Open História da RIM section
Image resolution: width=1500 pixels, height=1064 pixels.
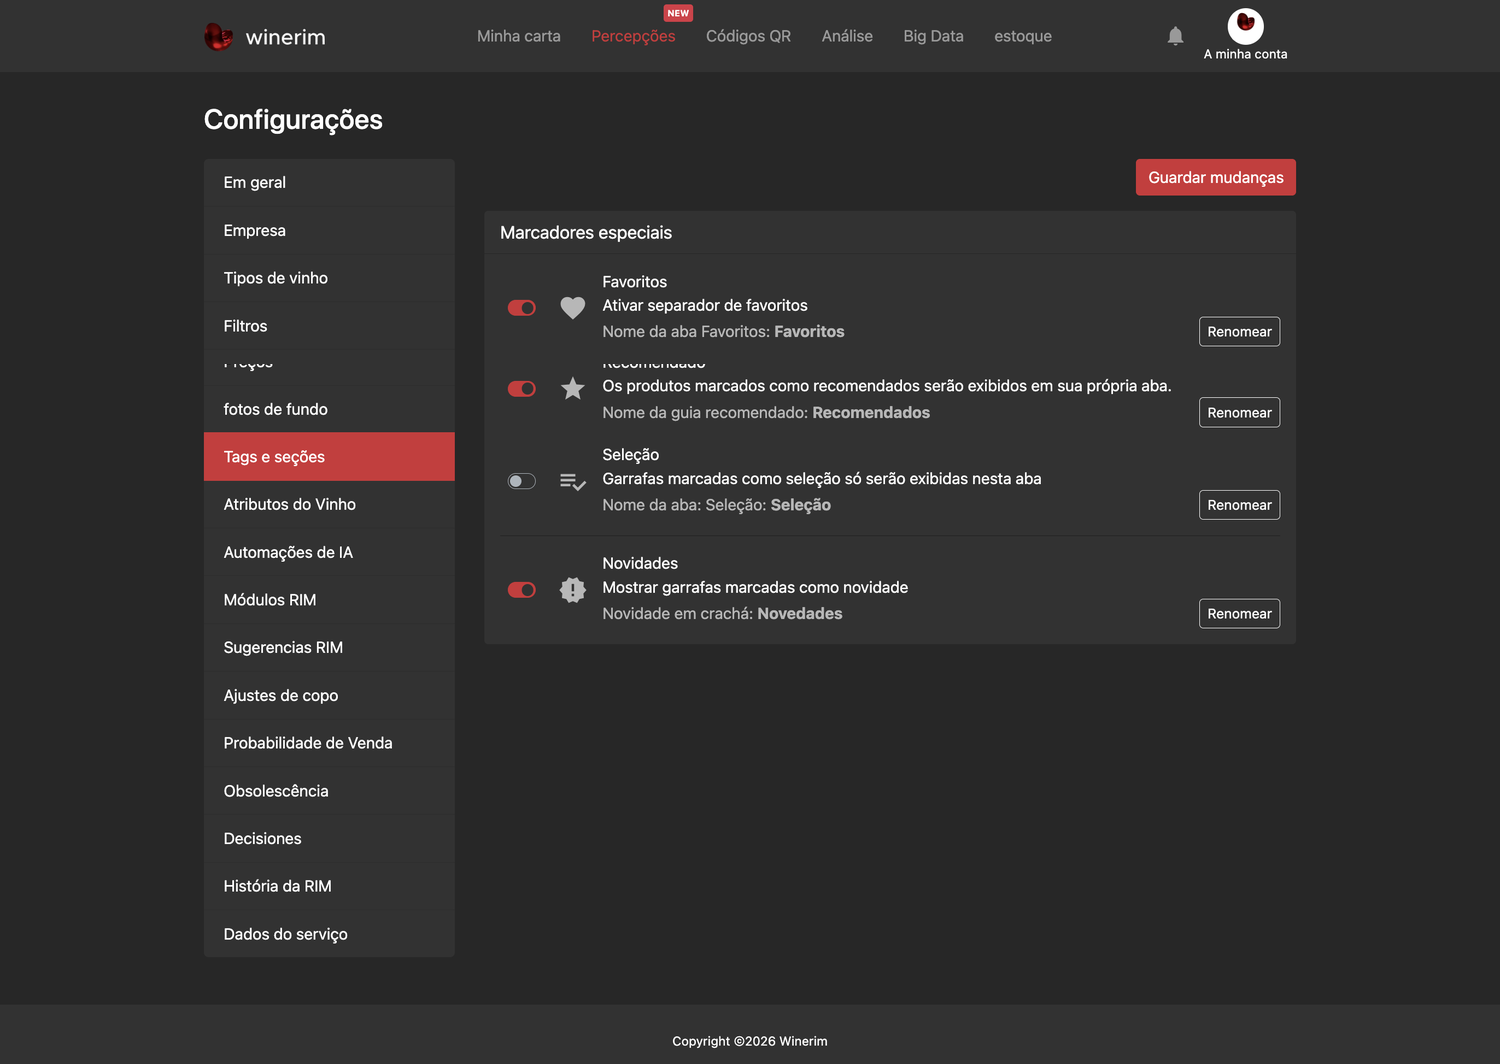(329, 887)
